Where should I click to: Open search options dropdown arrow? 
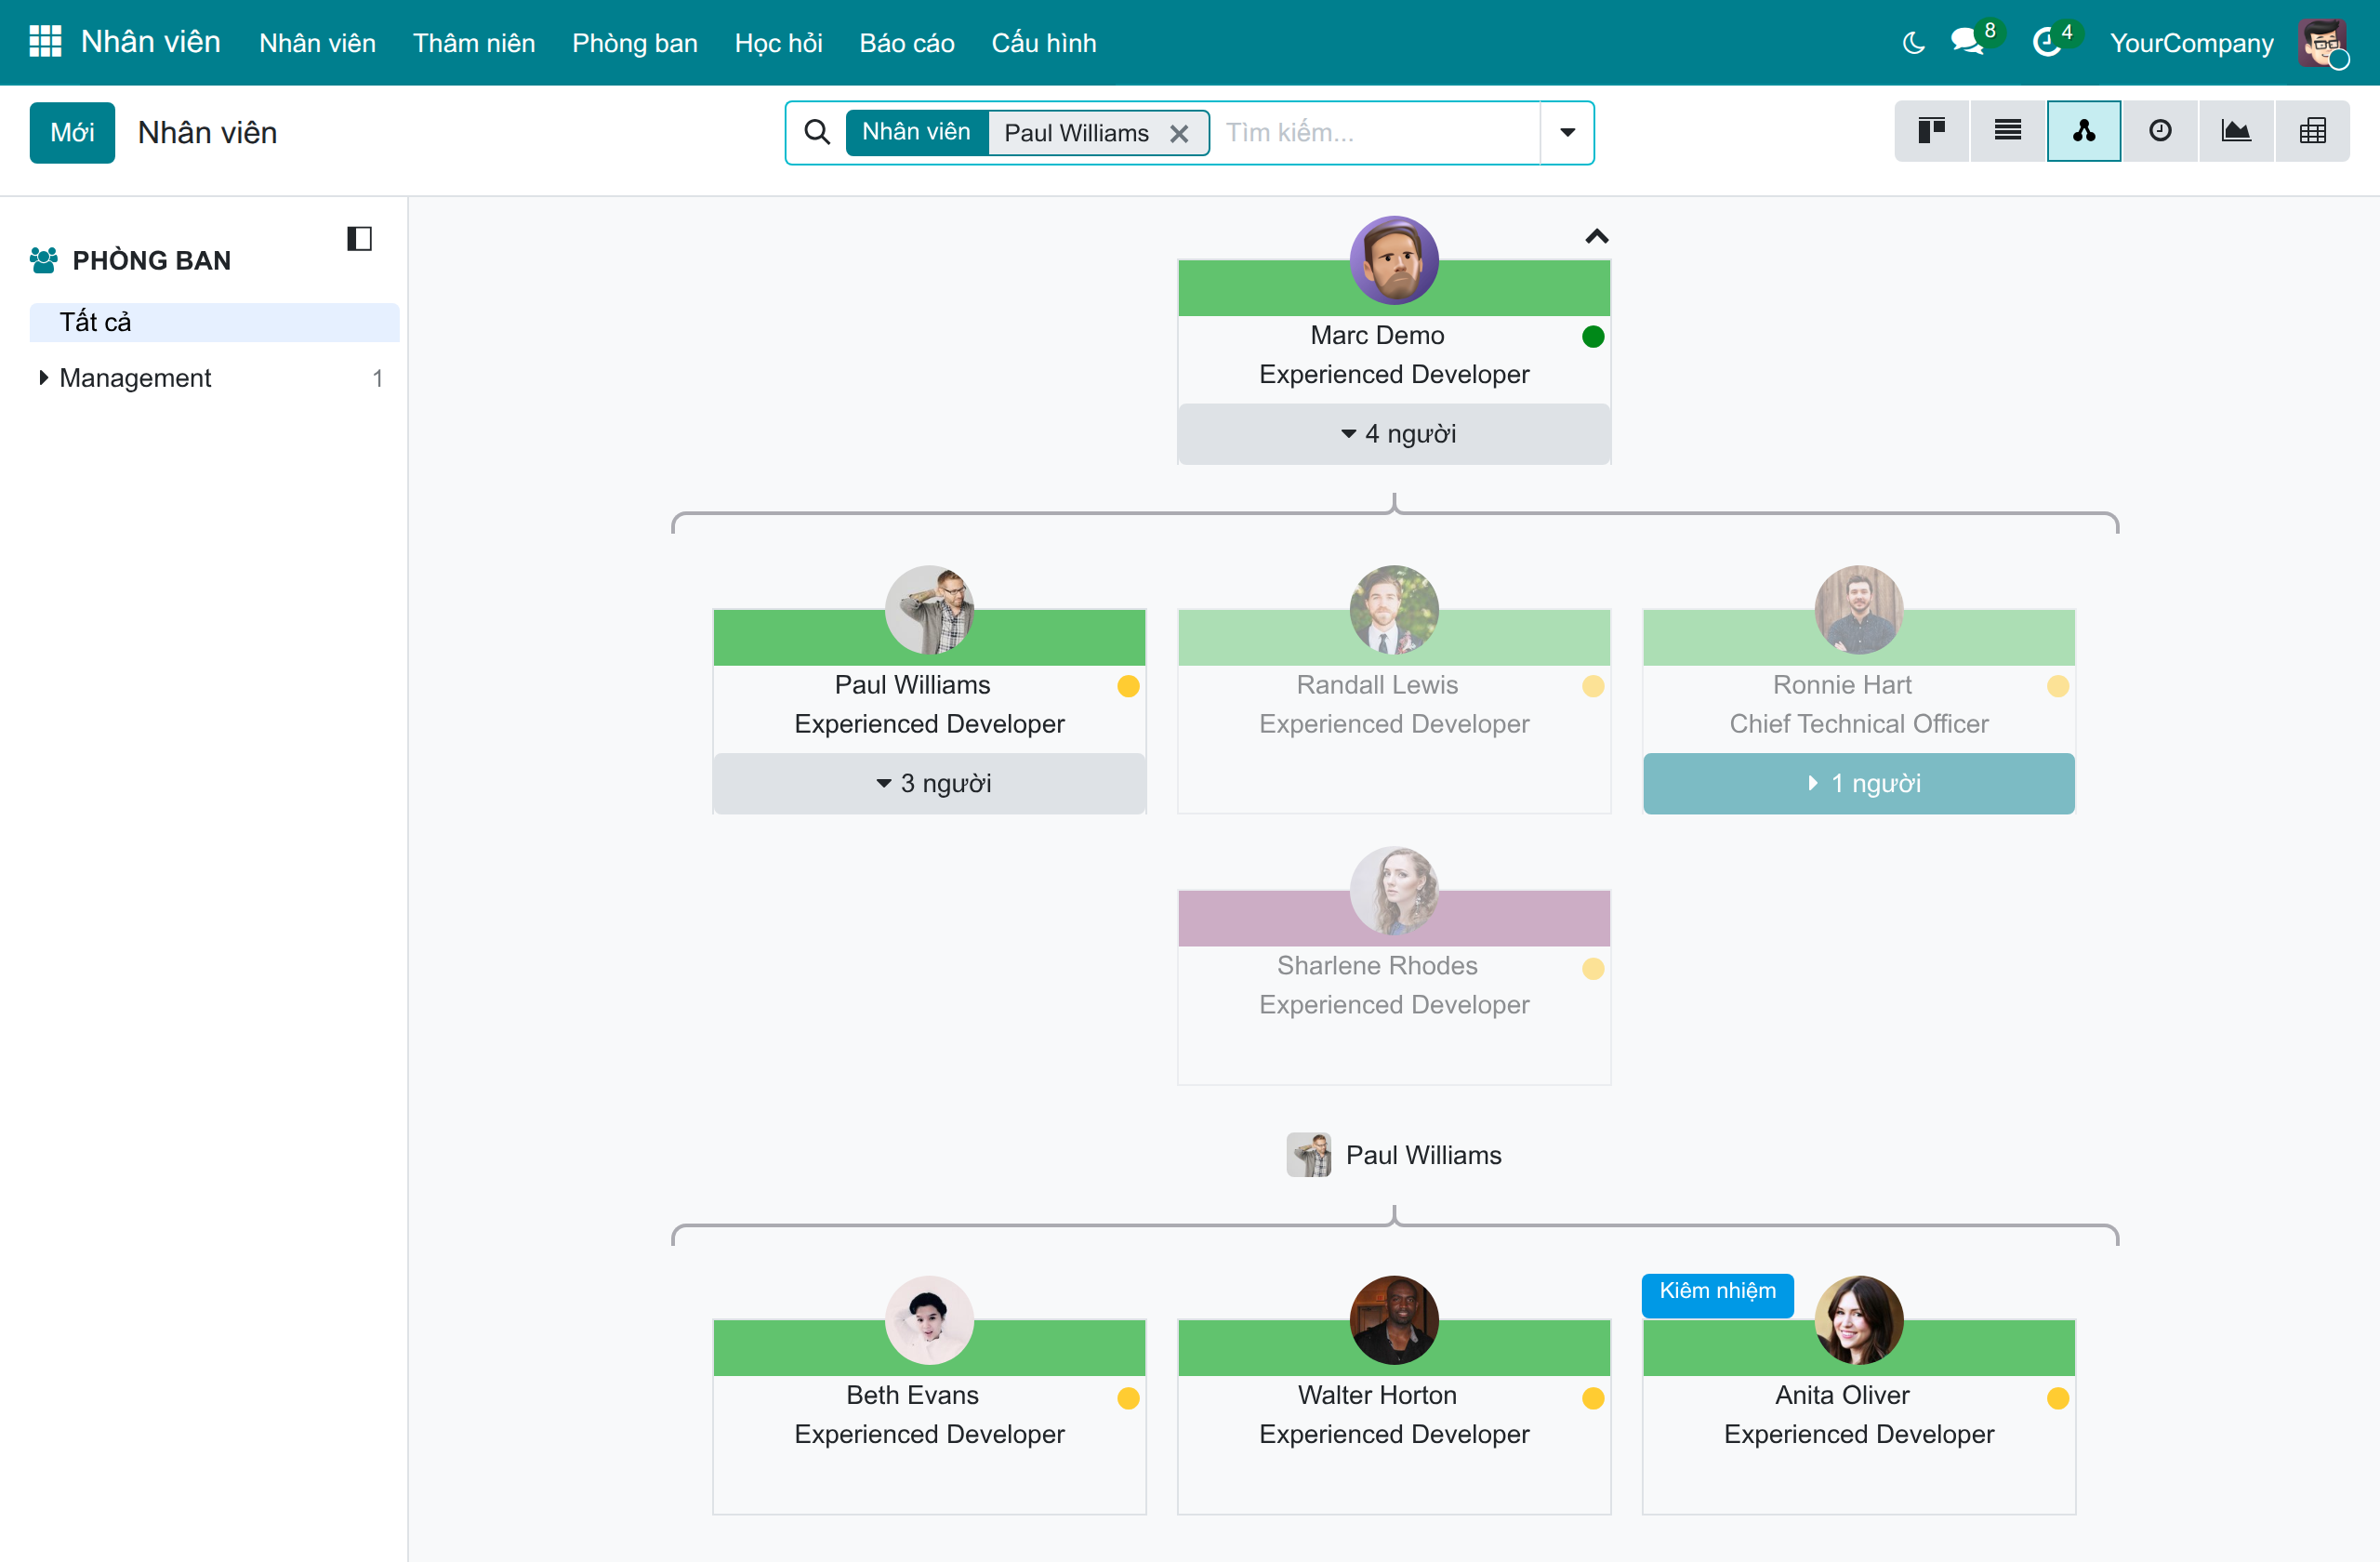click(x=1567, y=132)
